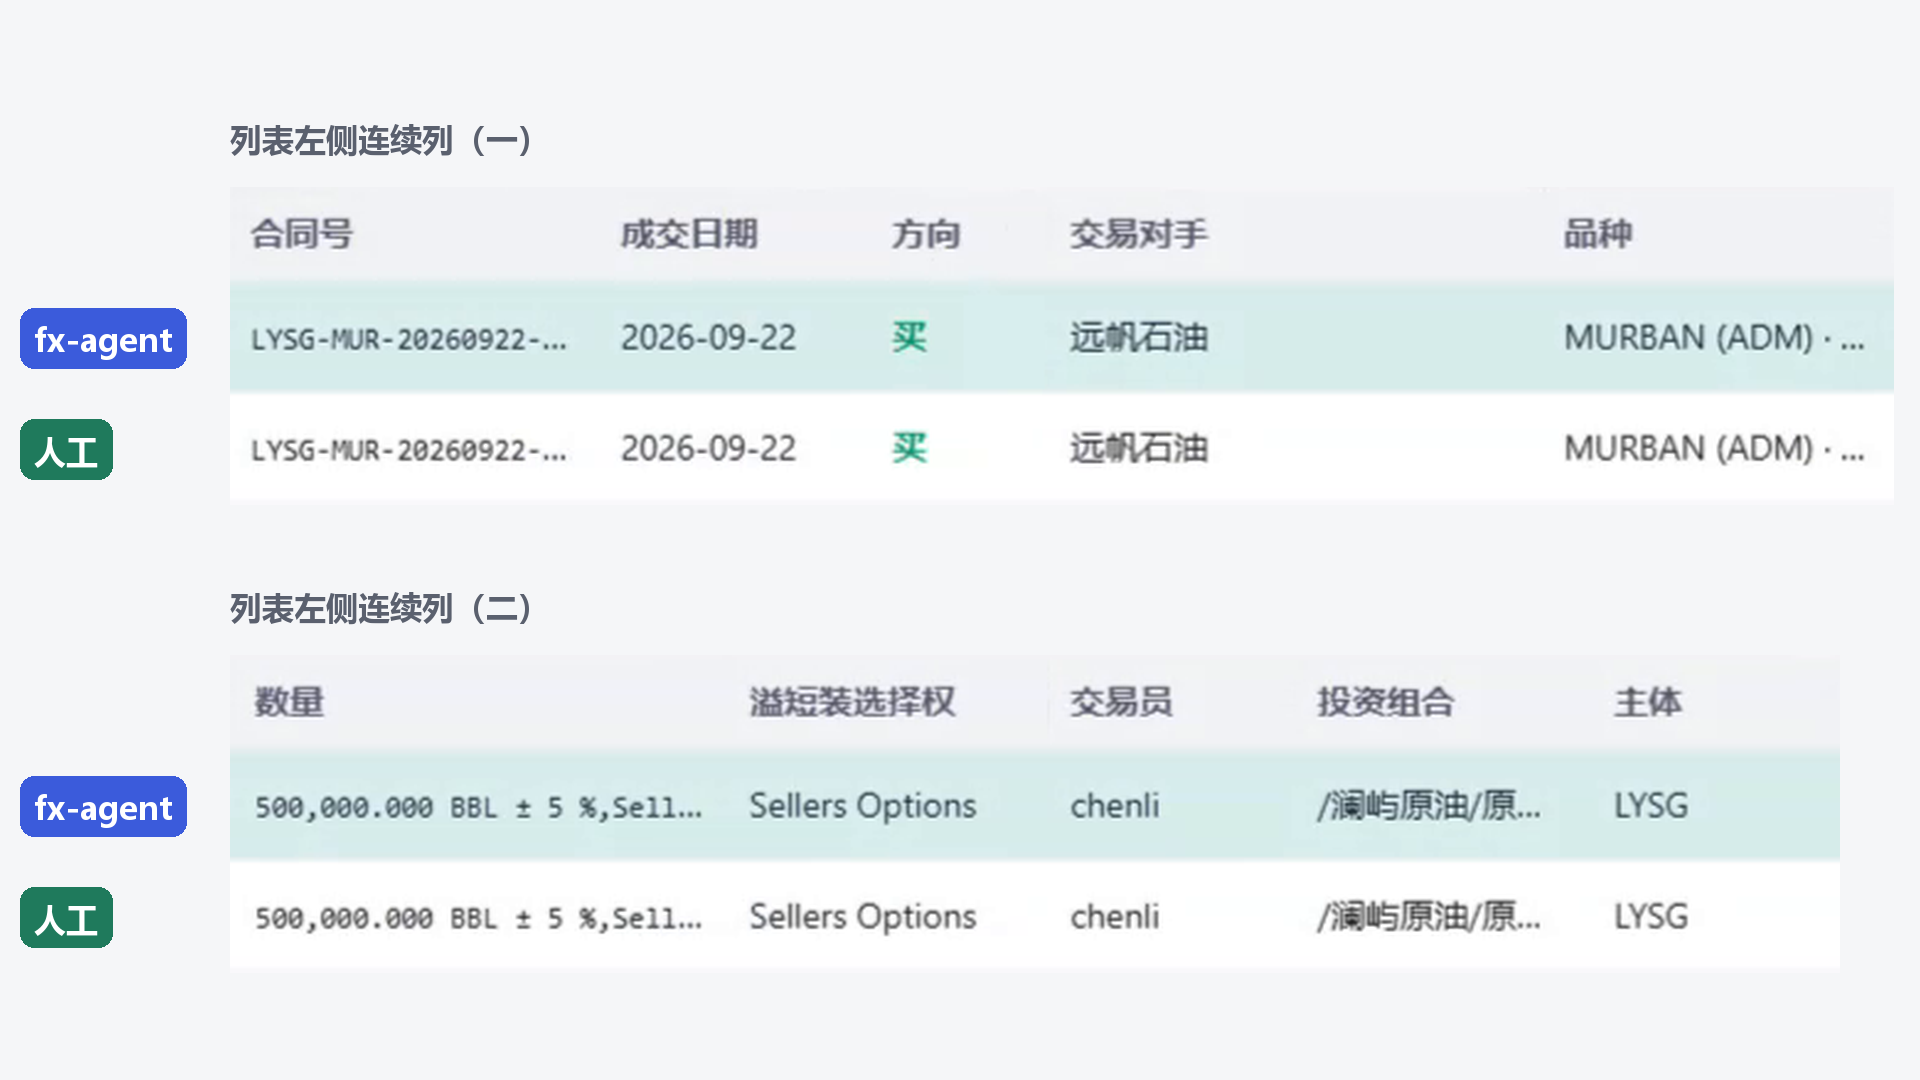Screen dimensions: 1920x1080
Task: Click date 2026-09-22 in fx-agent row
Action: pyautogui.click(x=708, y=338)
